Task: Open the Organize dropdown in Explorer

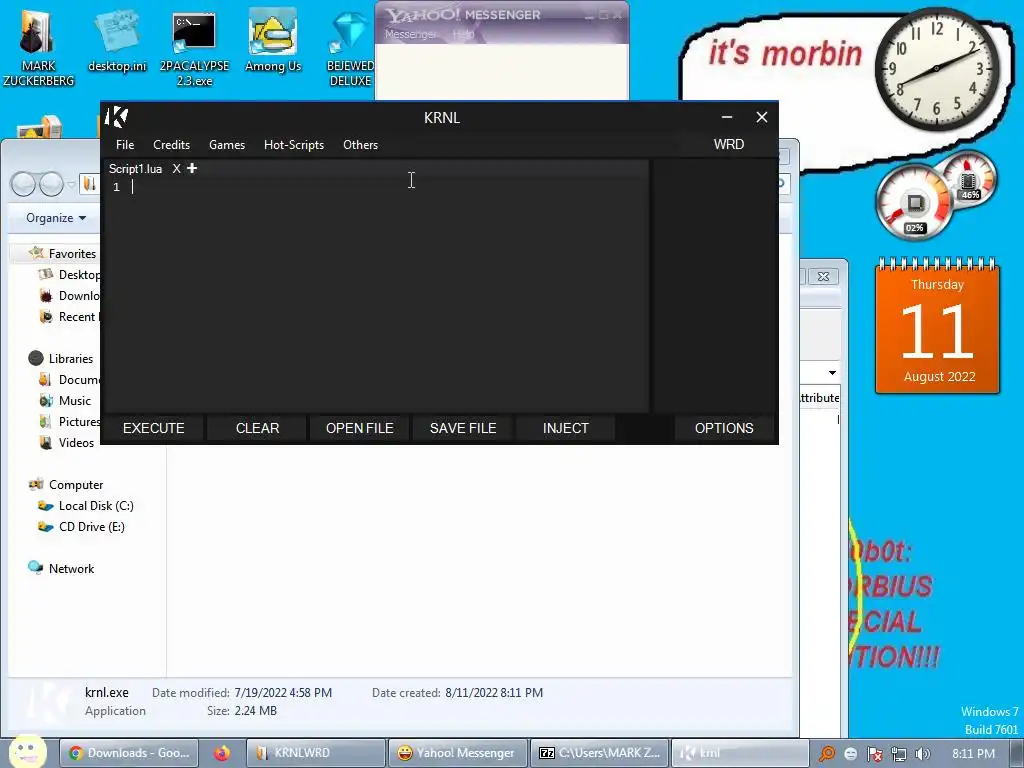Action: (56, 218)
